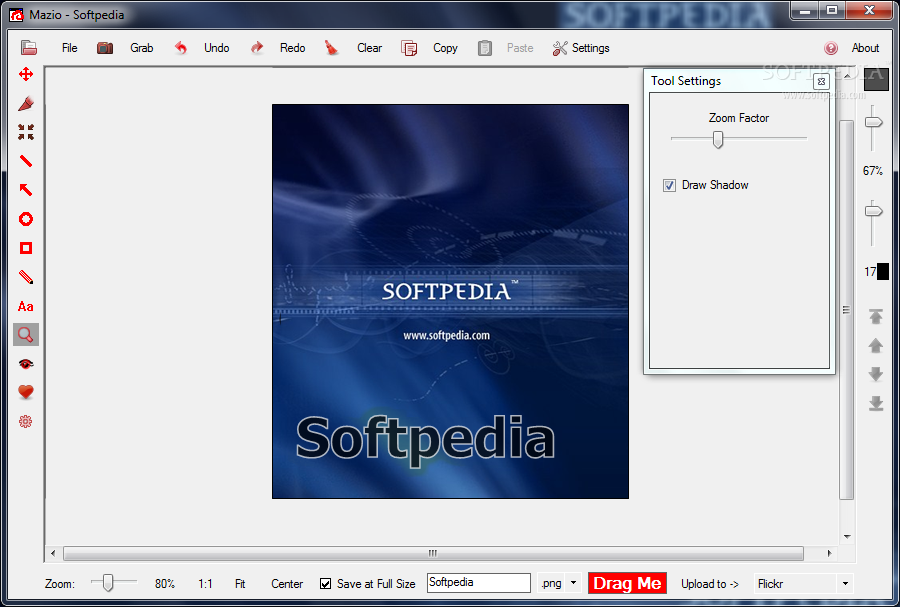
Task: Click Clear in the toolbar
Action: point(369,48)
